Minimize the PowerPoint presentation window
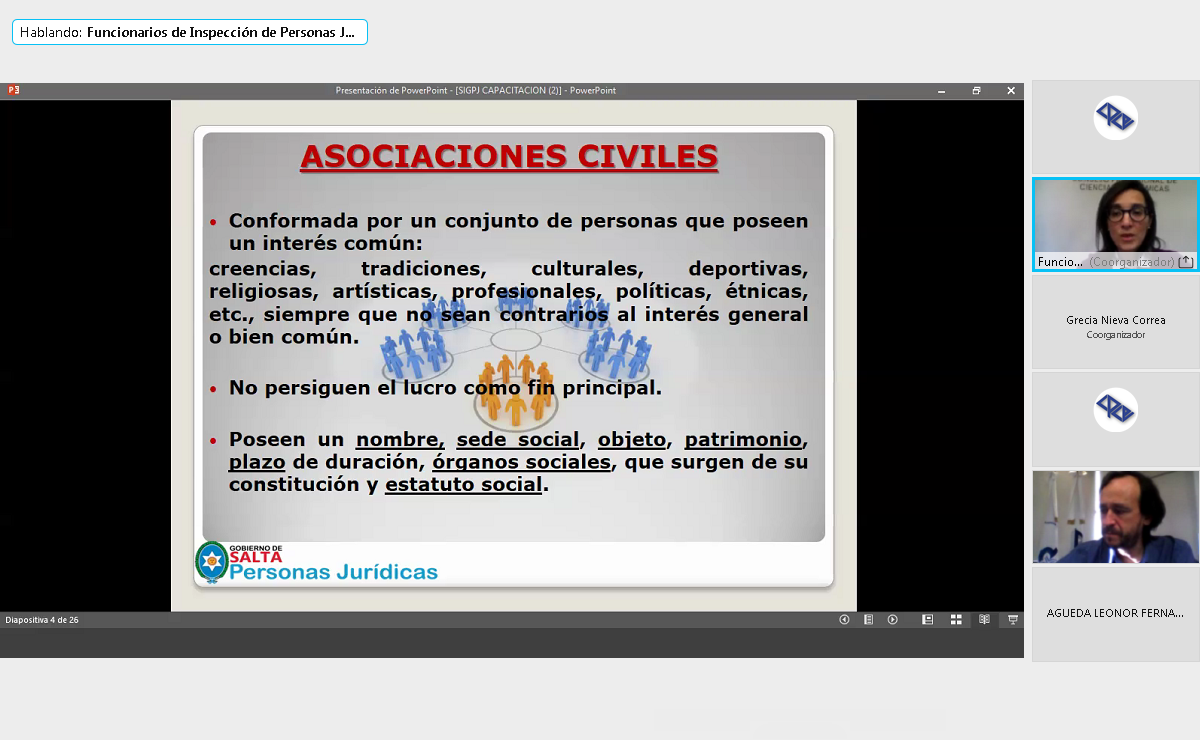The image size is (1200, 740). tap(941, 91)
